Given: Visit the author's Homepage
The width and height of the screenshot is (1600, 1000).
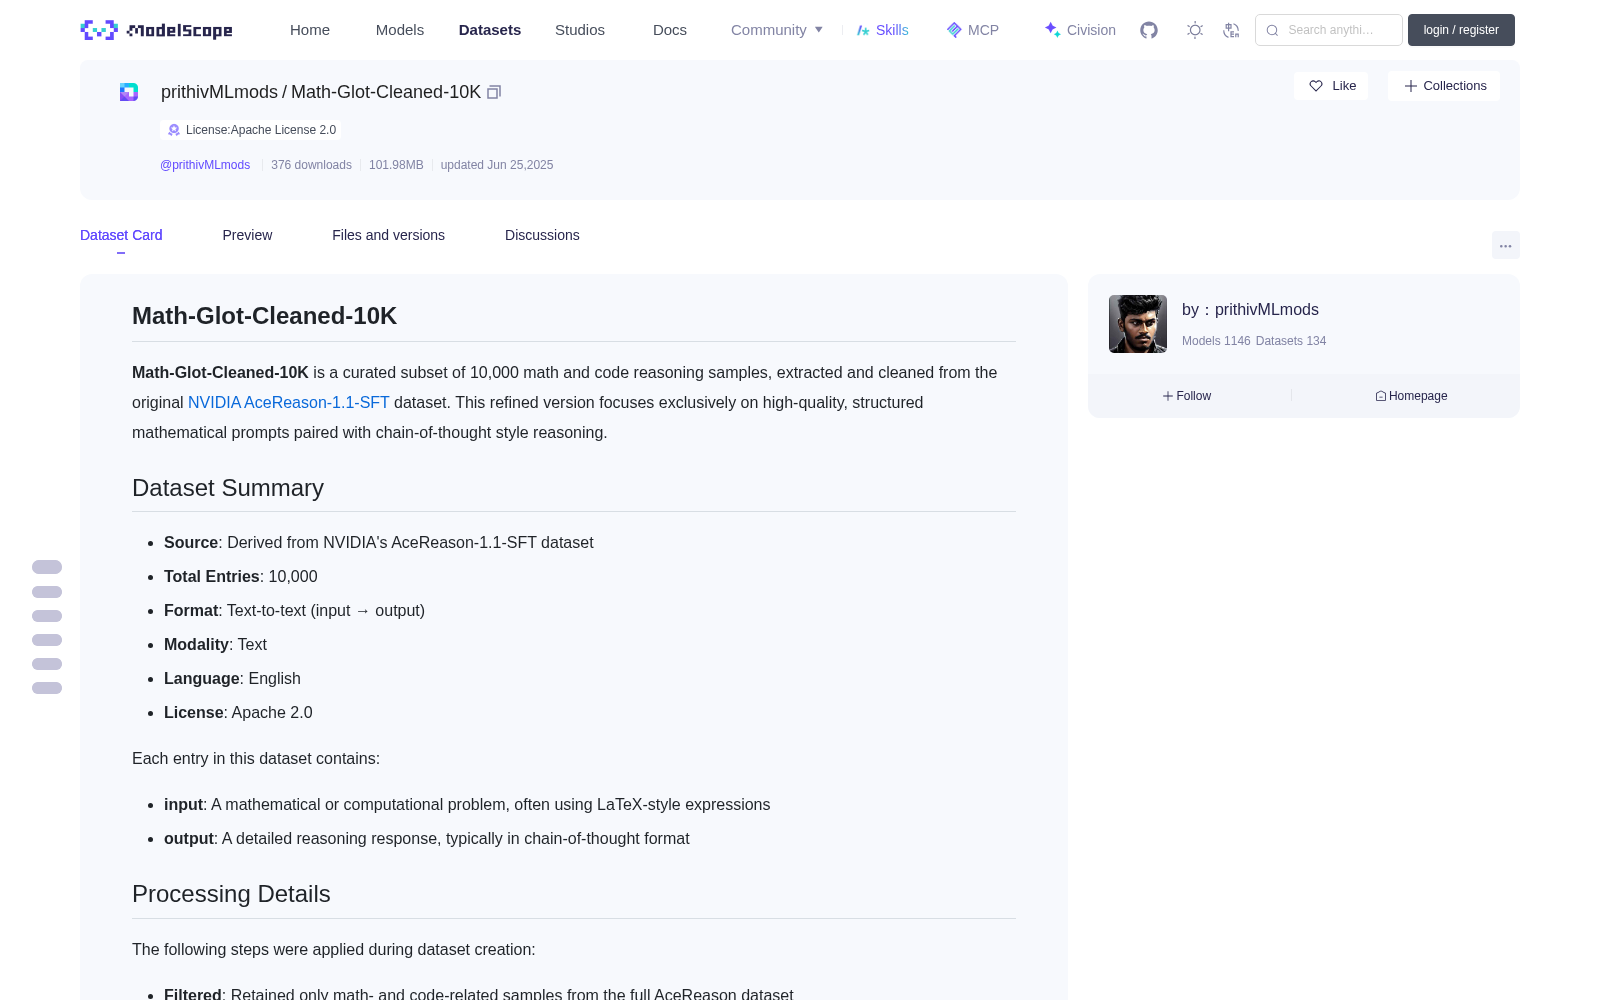Looking at the screenshot, I should pos(1411,396).
